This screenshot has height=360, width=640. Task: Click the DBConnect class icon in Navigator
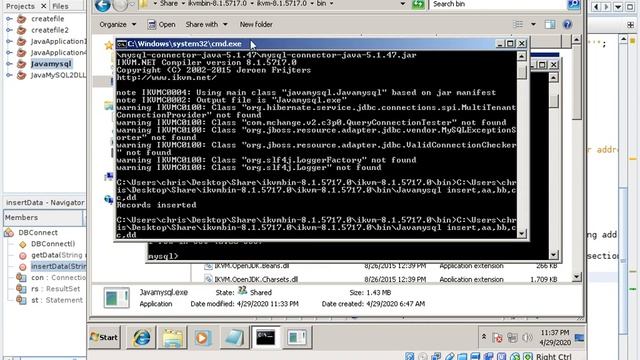(9, 233)
